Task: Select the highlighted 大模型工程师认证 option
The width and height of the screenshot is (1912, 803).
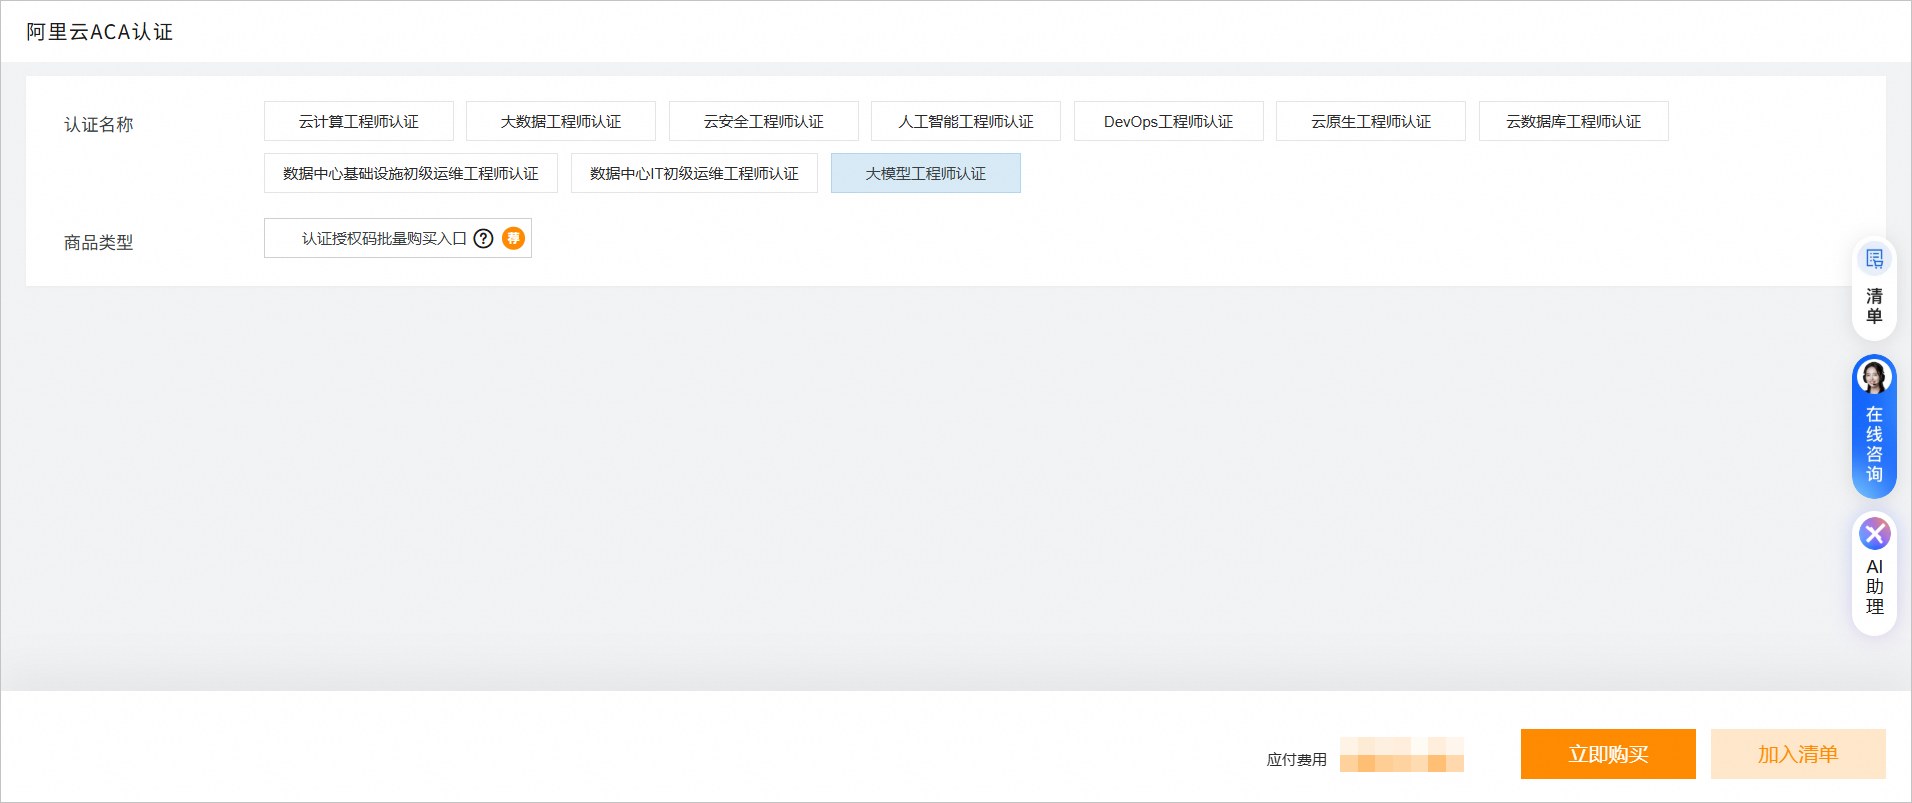Action: tap(926, 173)
